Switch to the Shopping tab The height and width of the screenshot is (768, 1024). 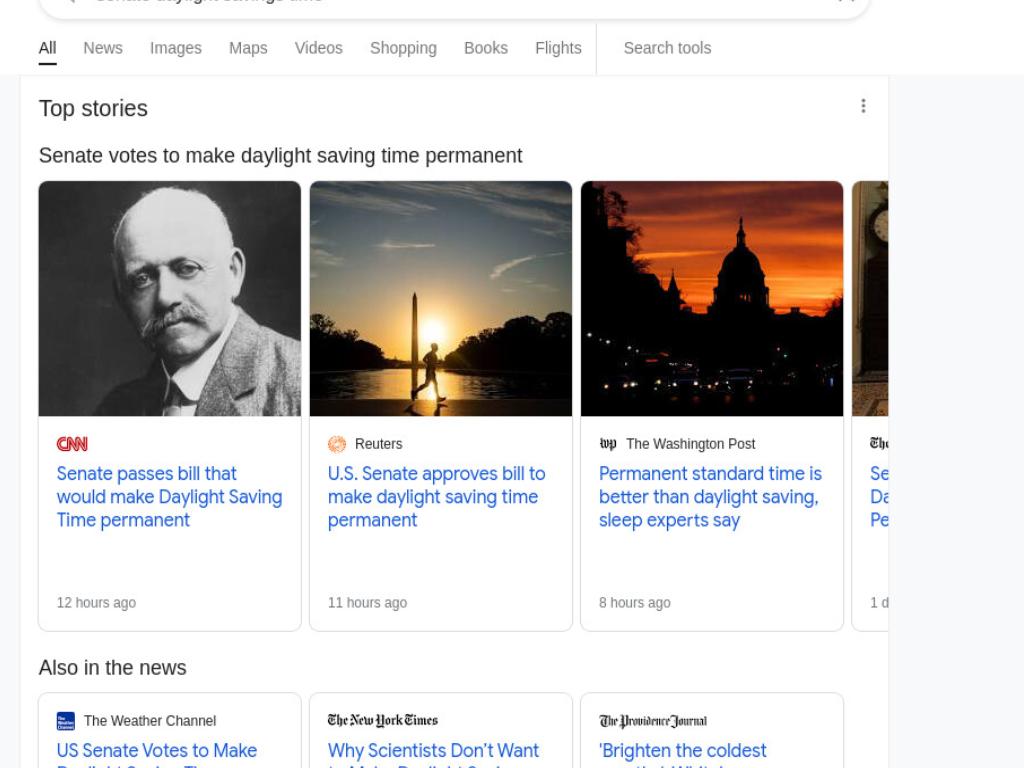pyautogui.click(x=403, y=48)
